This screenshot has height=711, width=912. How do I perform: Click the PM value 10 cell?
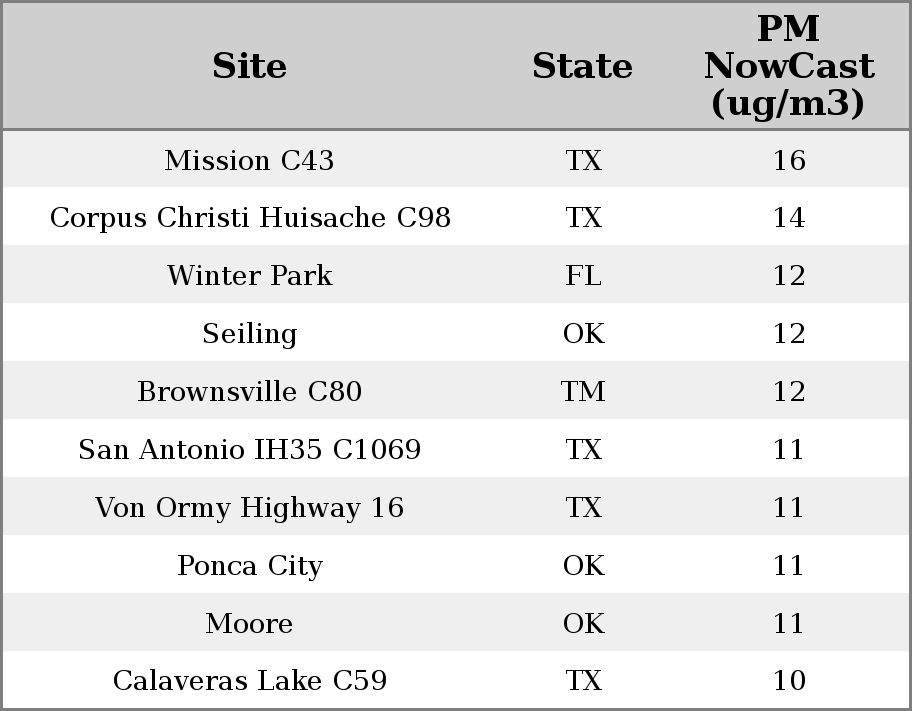pos(788,681)
